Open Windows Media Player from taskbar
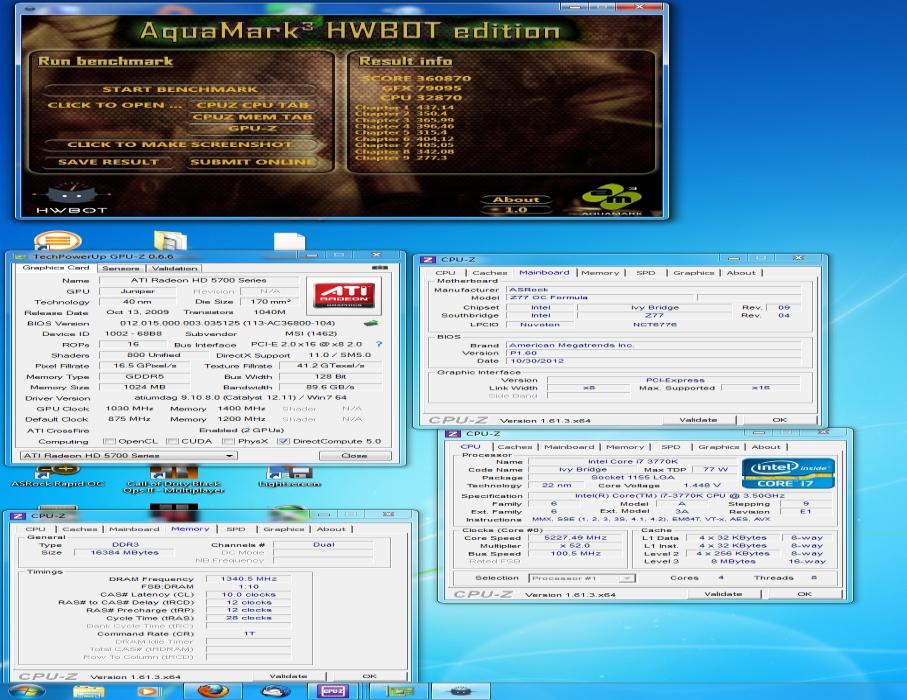This screenshot has width=907, height=700. tap(149, 691)
